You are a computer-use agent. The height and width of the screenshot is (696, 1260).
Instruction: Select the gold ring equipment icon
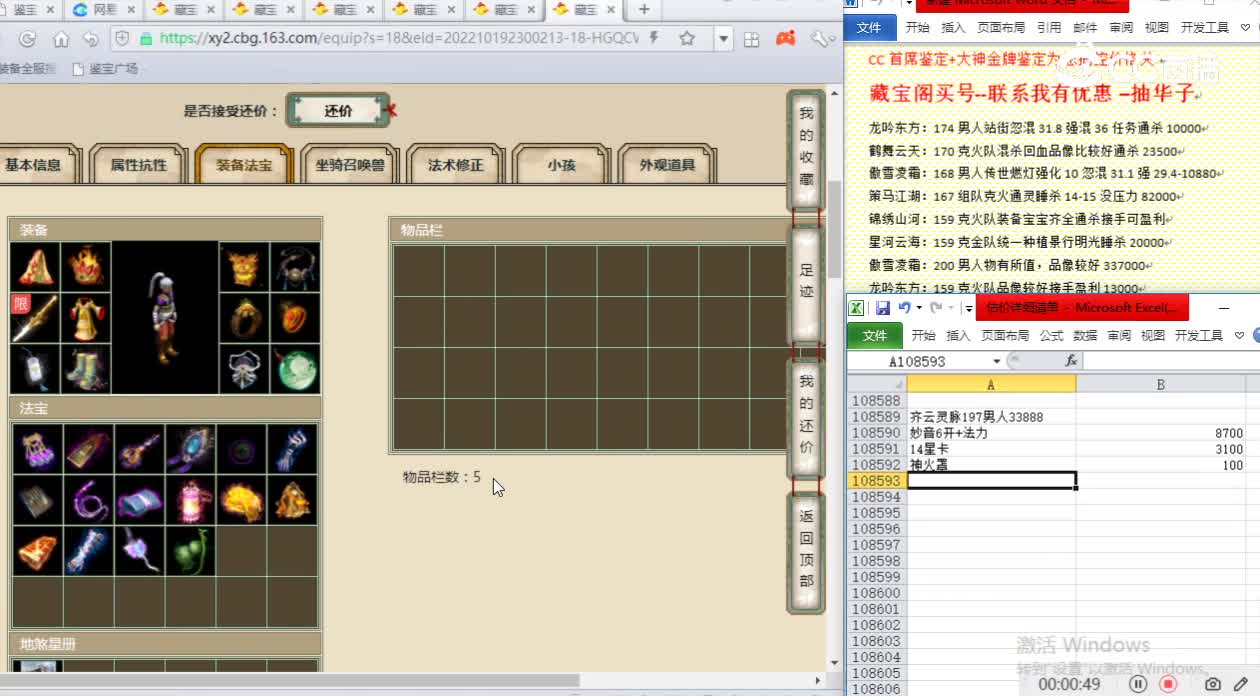[244, 318]
